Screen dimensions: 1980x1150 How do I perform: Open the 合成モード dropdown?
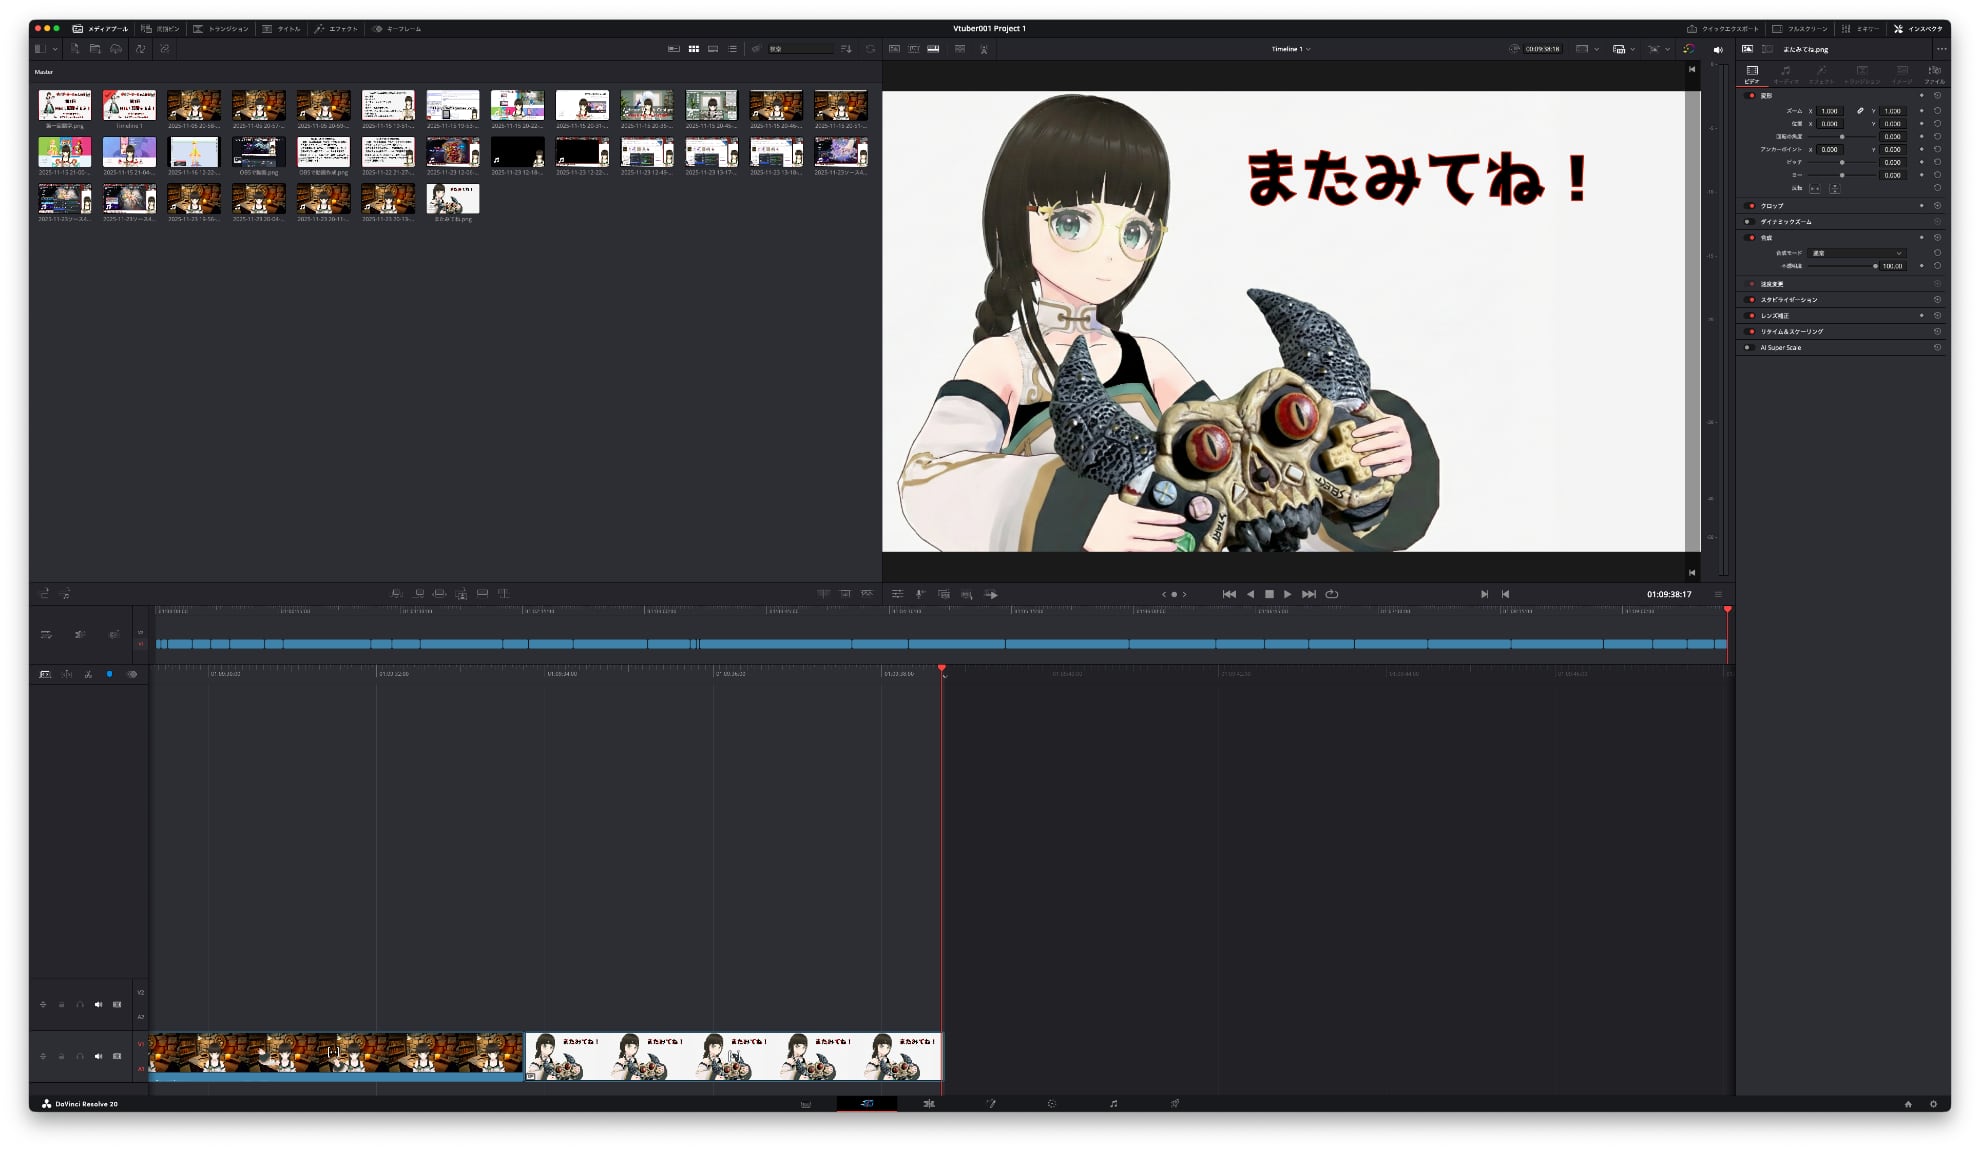[1856, 253]
